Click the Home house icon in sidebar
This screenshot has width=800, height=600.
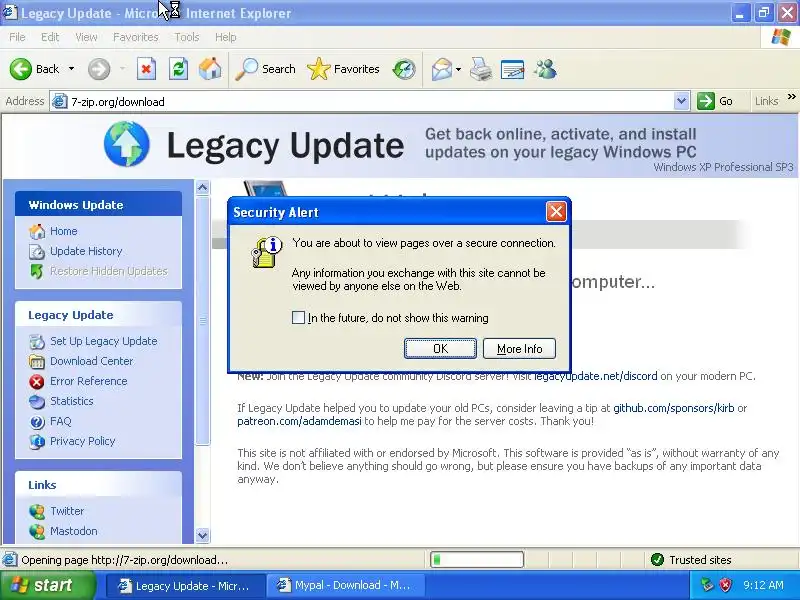(37, 231)
